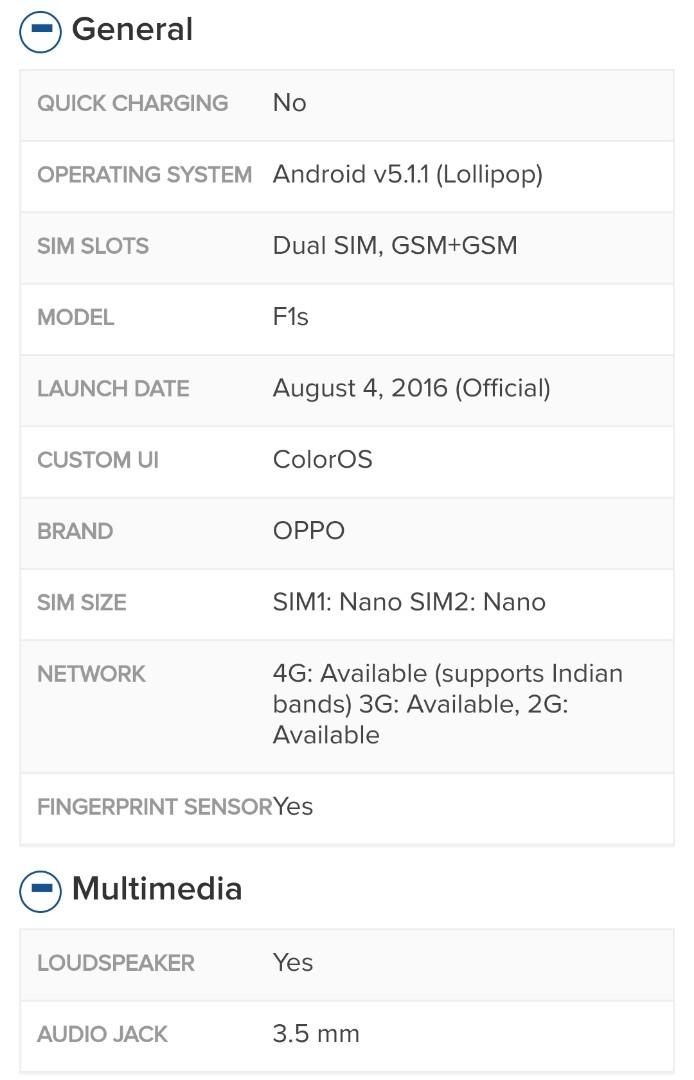This screenshot has width=694, height=1080.
Task: Click the Loudspeaker row label
Action: pos(116,963)
